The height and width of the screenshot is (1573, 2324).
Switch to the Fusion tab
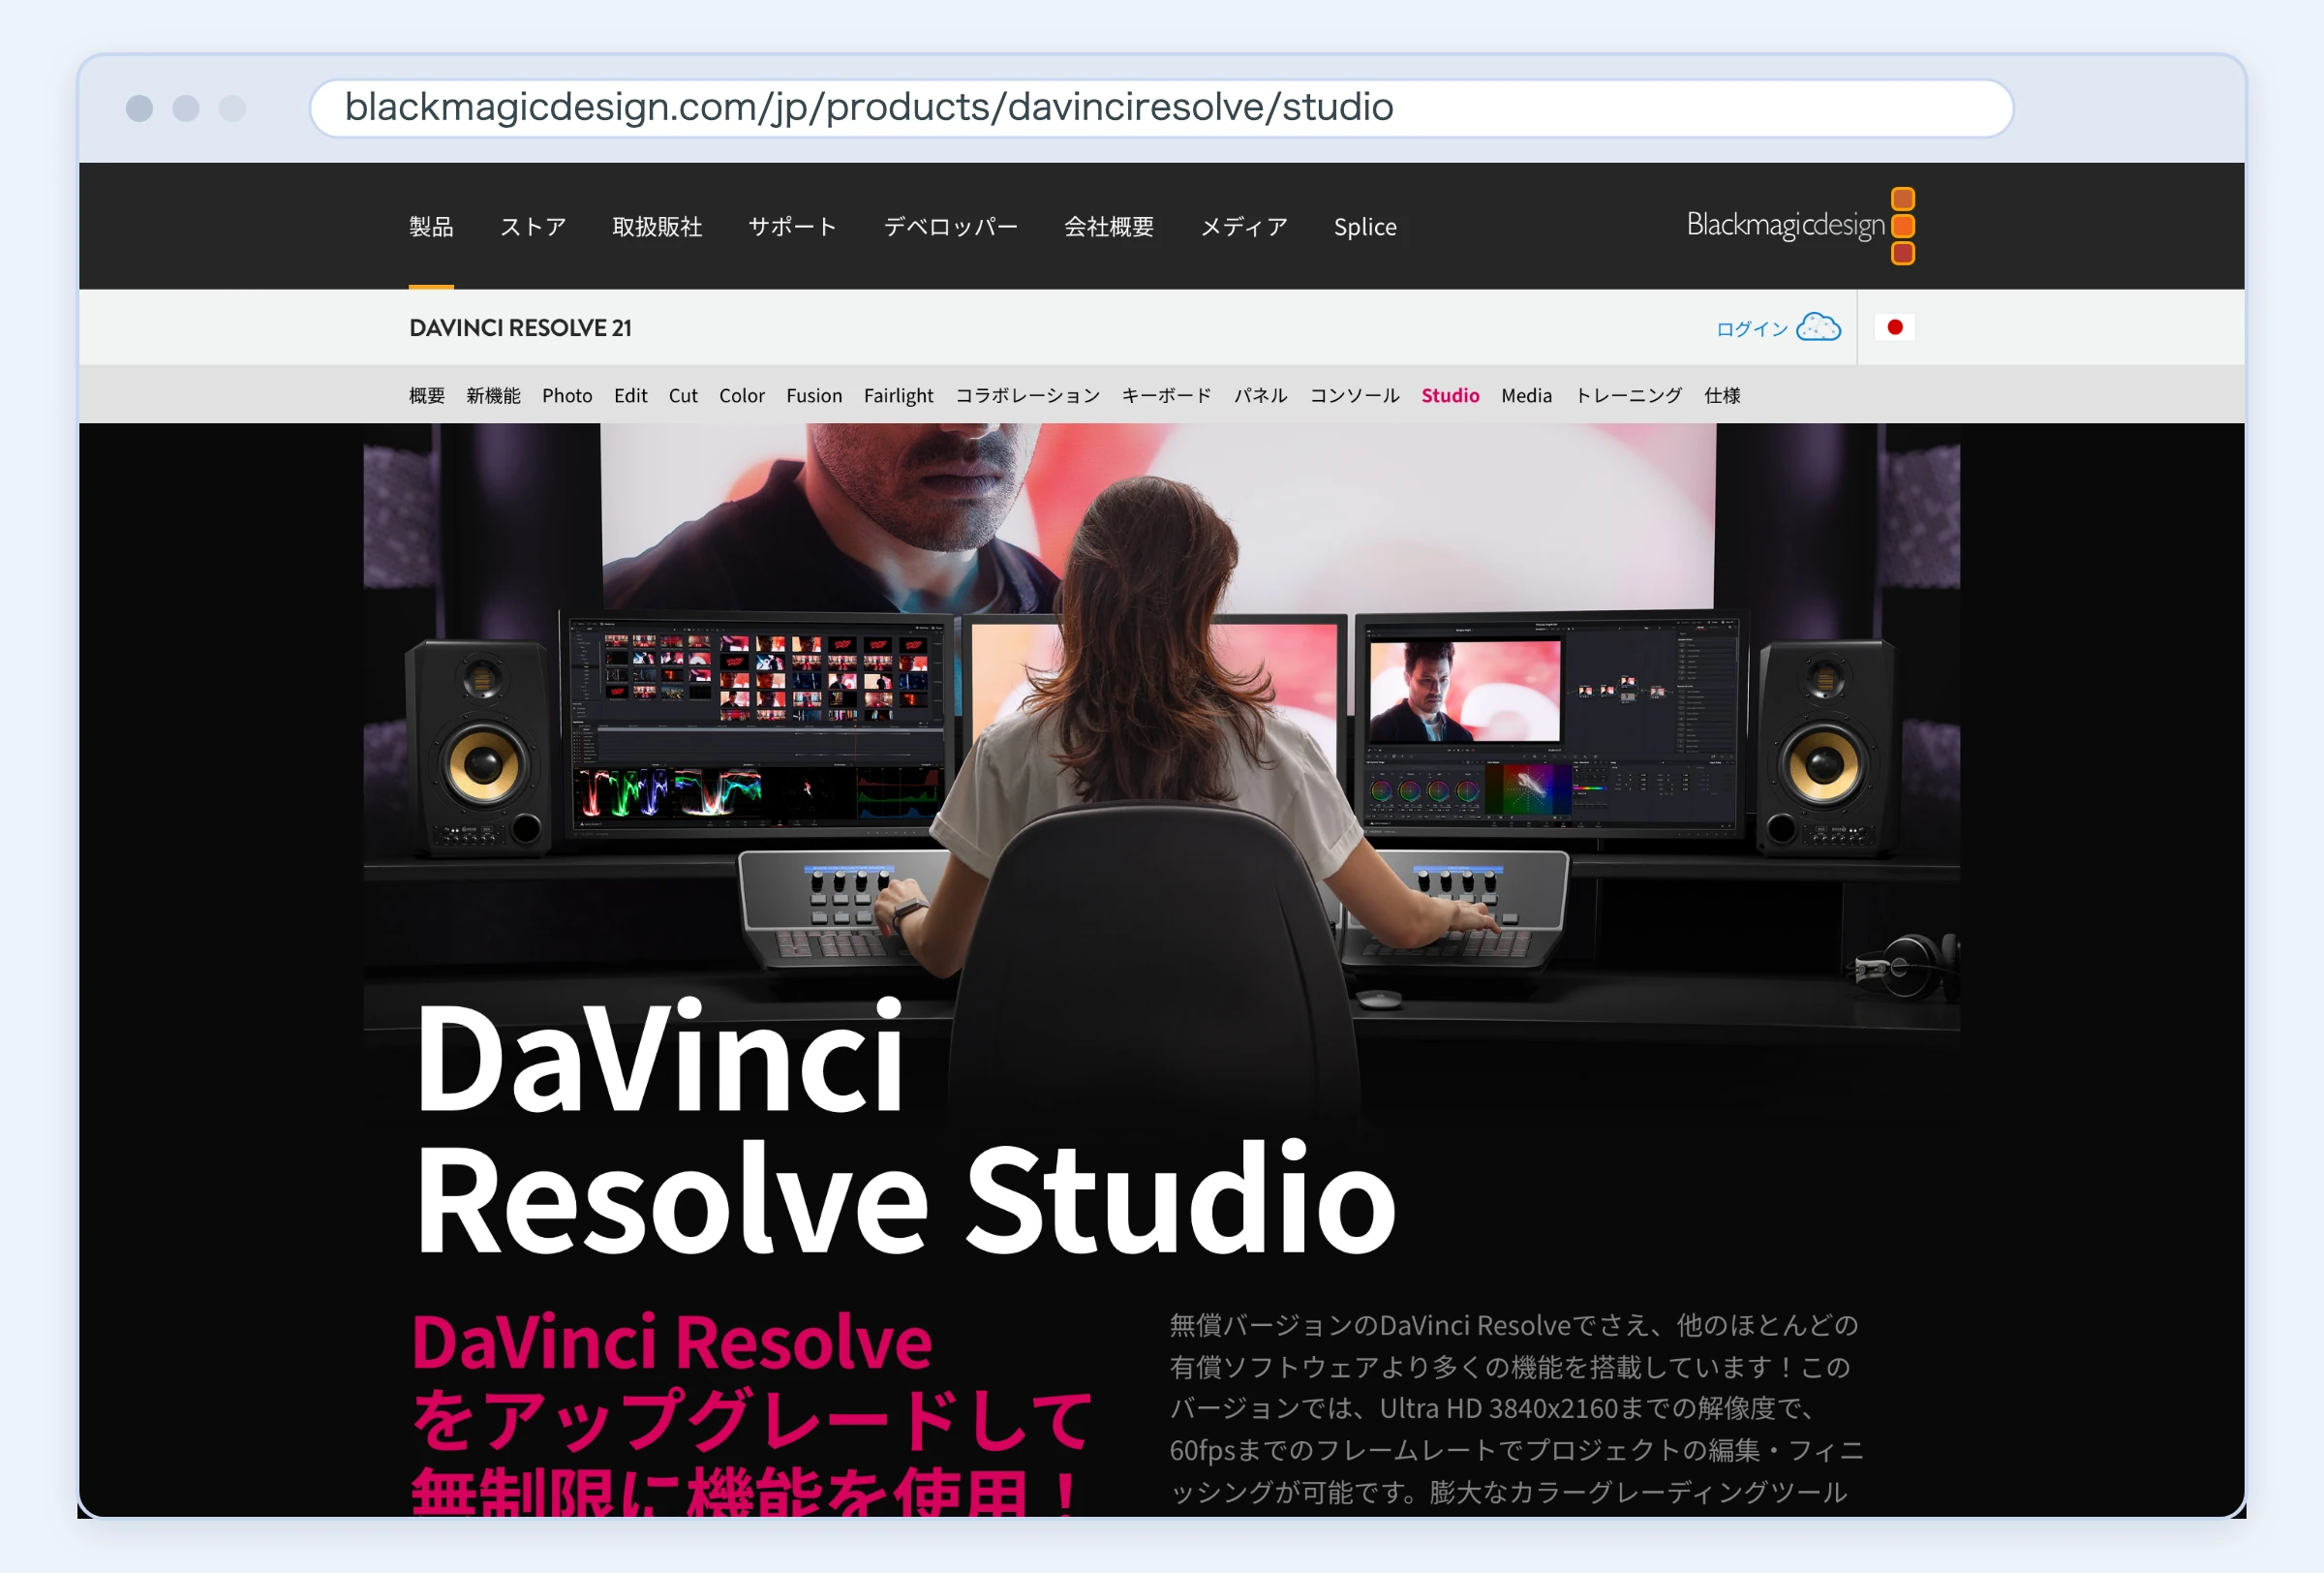(814, 395)
